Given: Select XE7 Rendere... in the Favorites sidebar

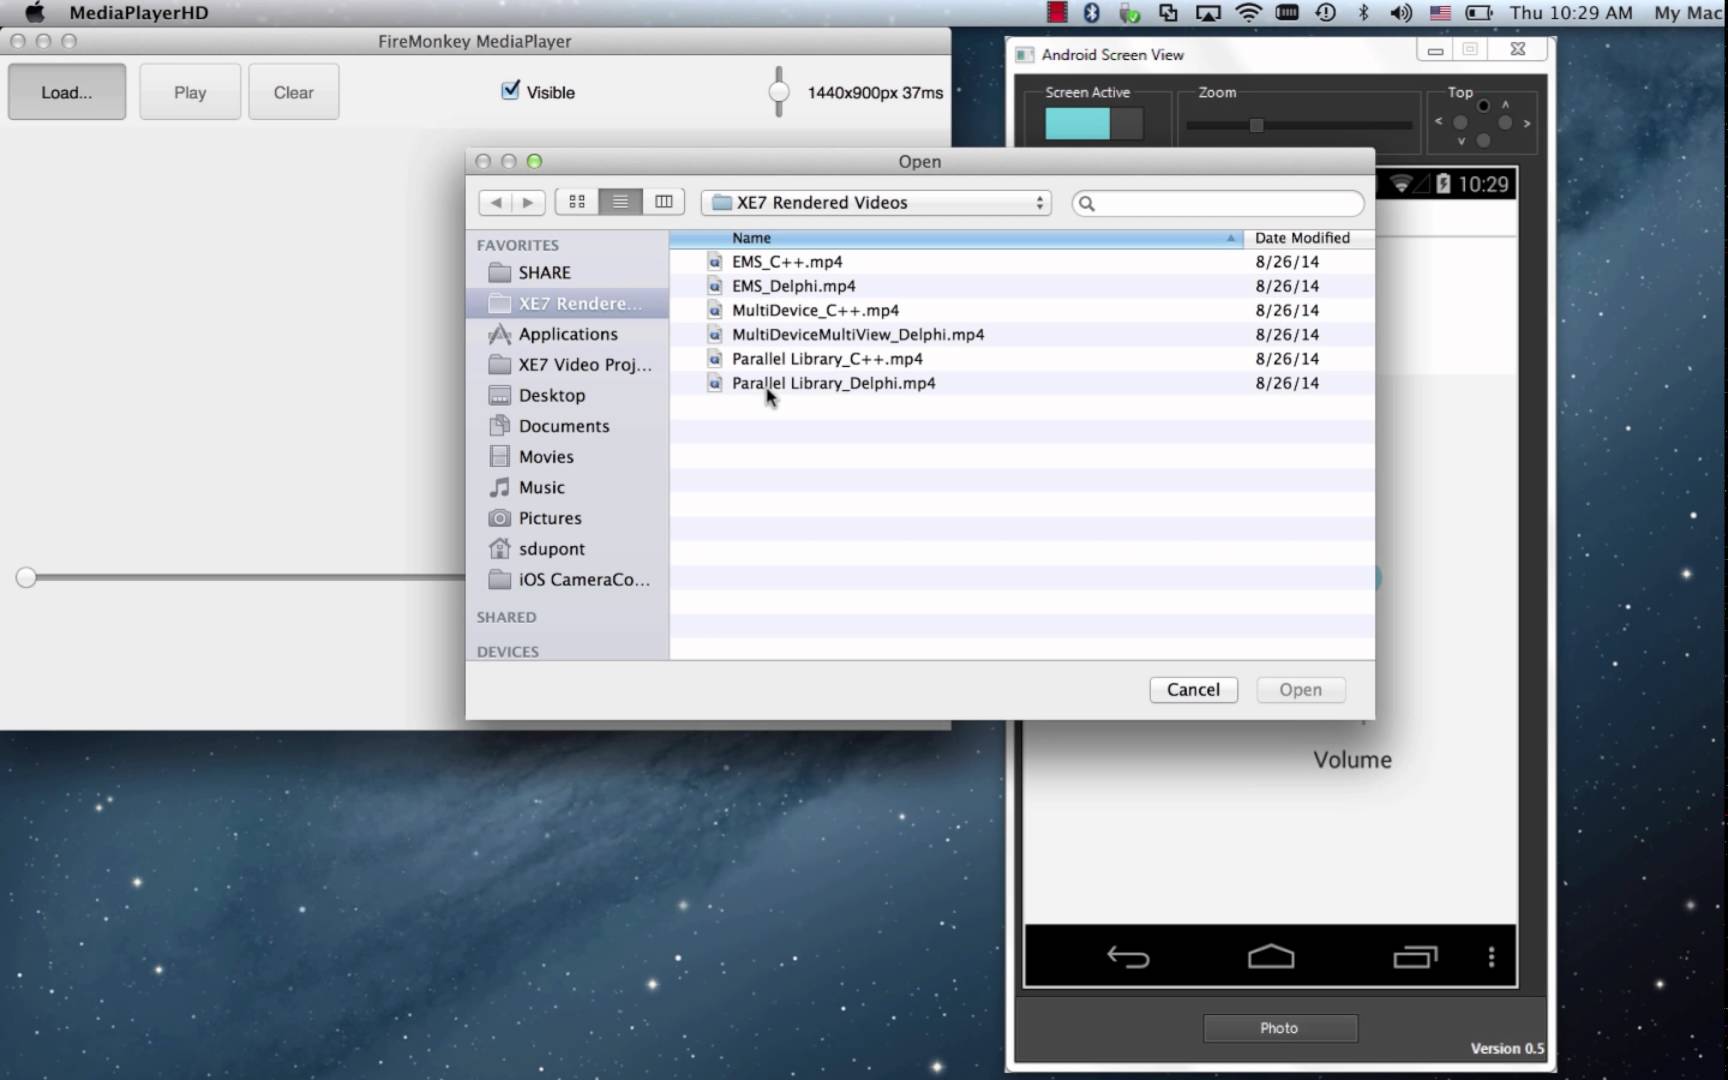Looking at the screenshot, I should (567, 303).
